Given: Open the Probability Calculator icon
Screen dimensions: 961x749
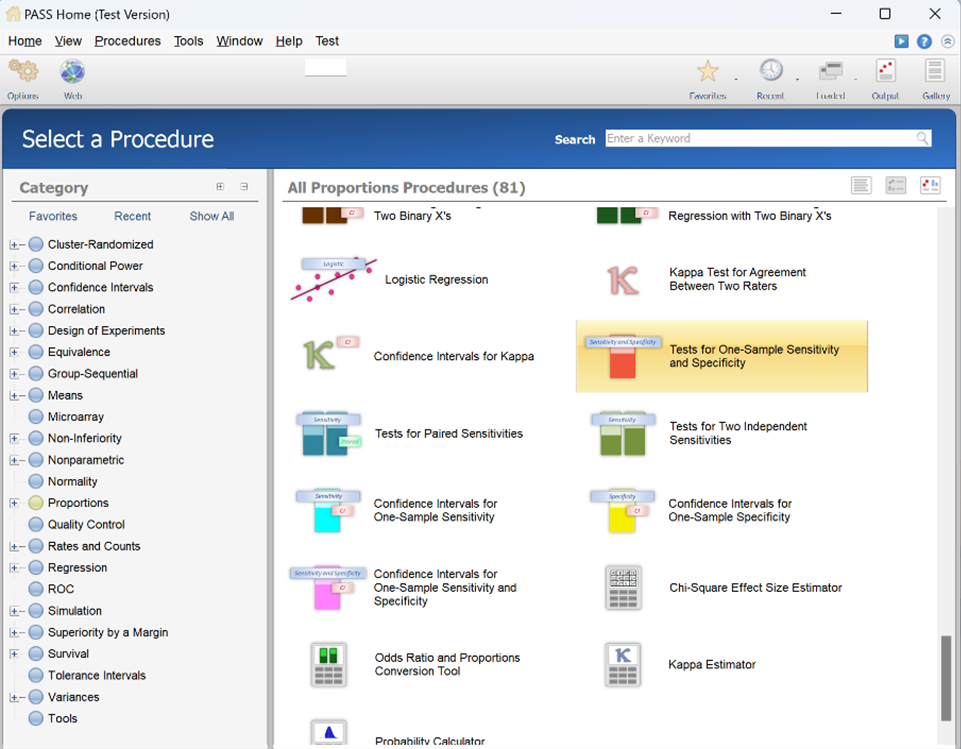Looking at the screenshot, I should [x=329, y=732].
